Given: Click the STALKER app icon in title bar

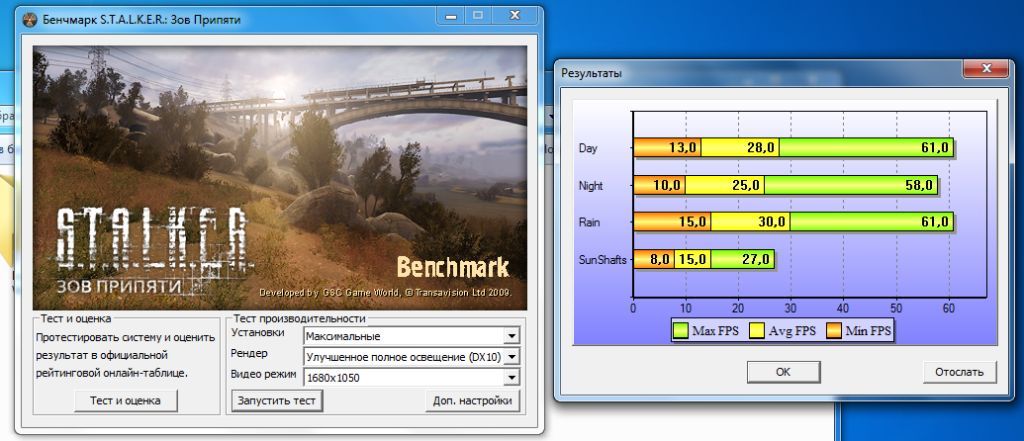Looking at the screenshot, I should [29, 20].
